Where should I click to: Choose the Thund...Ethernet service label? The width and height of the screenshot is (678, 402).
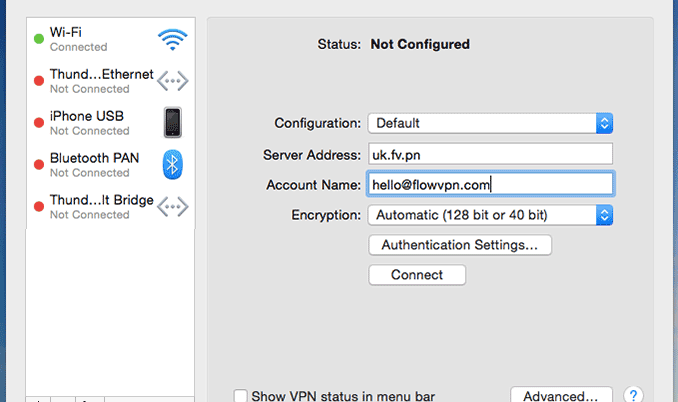pyautogui.click(x=101, y=74)
